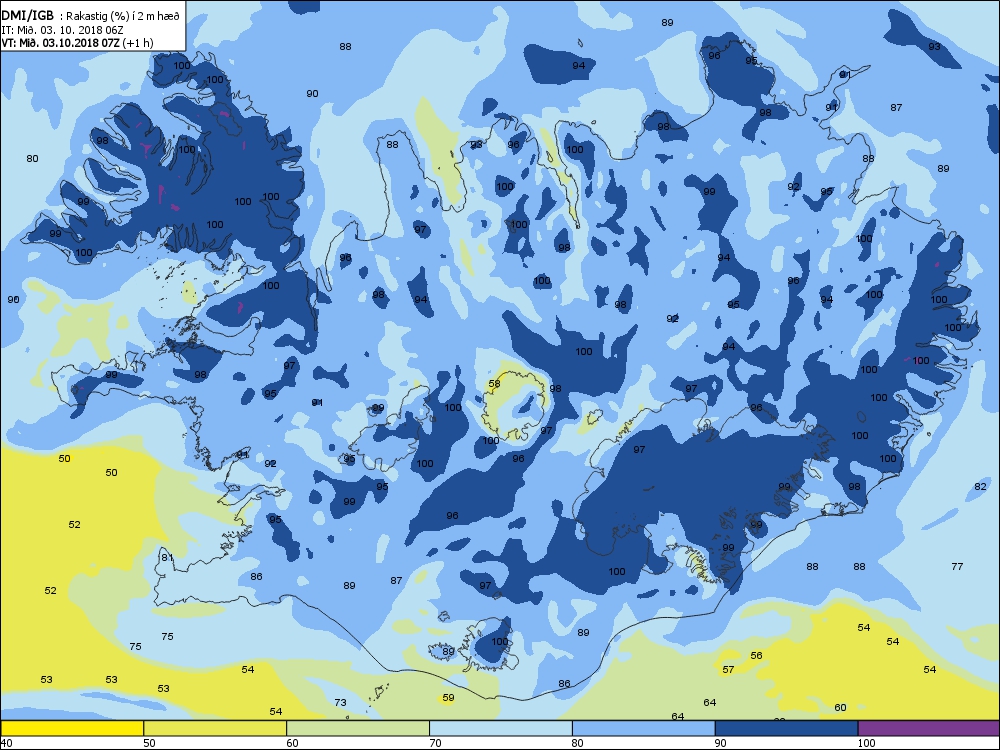Screen dimensions: 1000x750
Task: Click the map value "81" on the southwest peninsula
Action: pos(167,557)
